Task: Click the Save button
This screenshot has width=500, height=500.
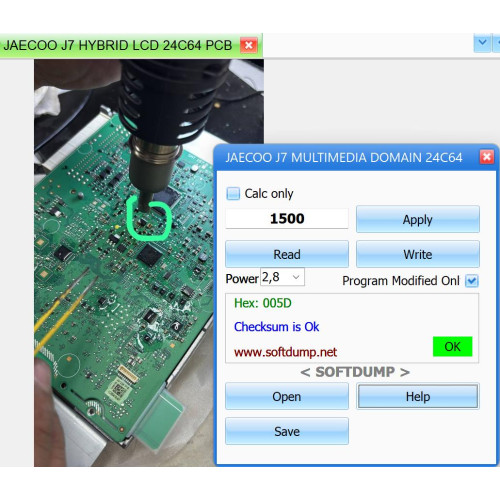Action: 287,431
